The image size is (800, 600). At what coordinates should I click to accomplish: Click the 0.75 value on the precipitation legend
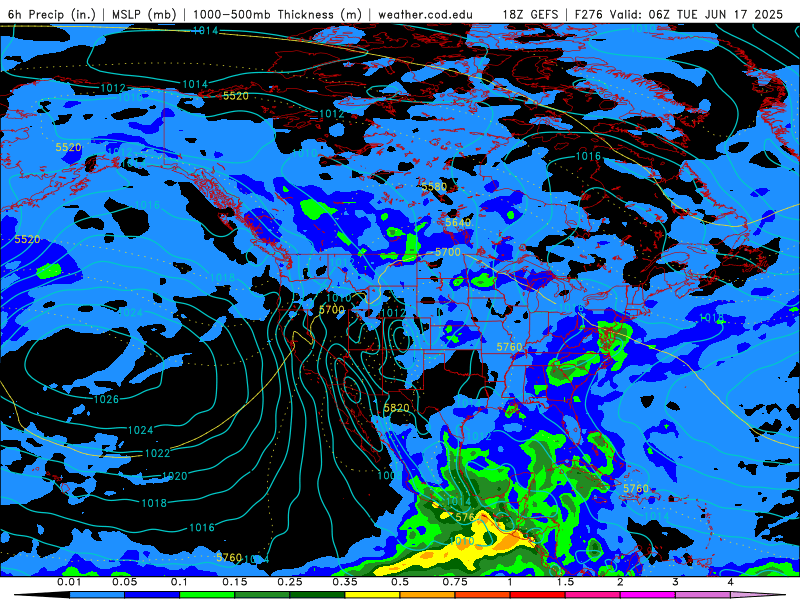click(x=455, y=582)
